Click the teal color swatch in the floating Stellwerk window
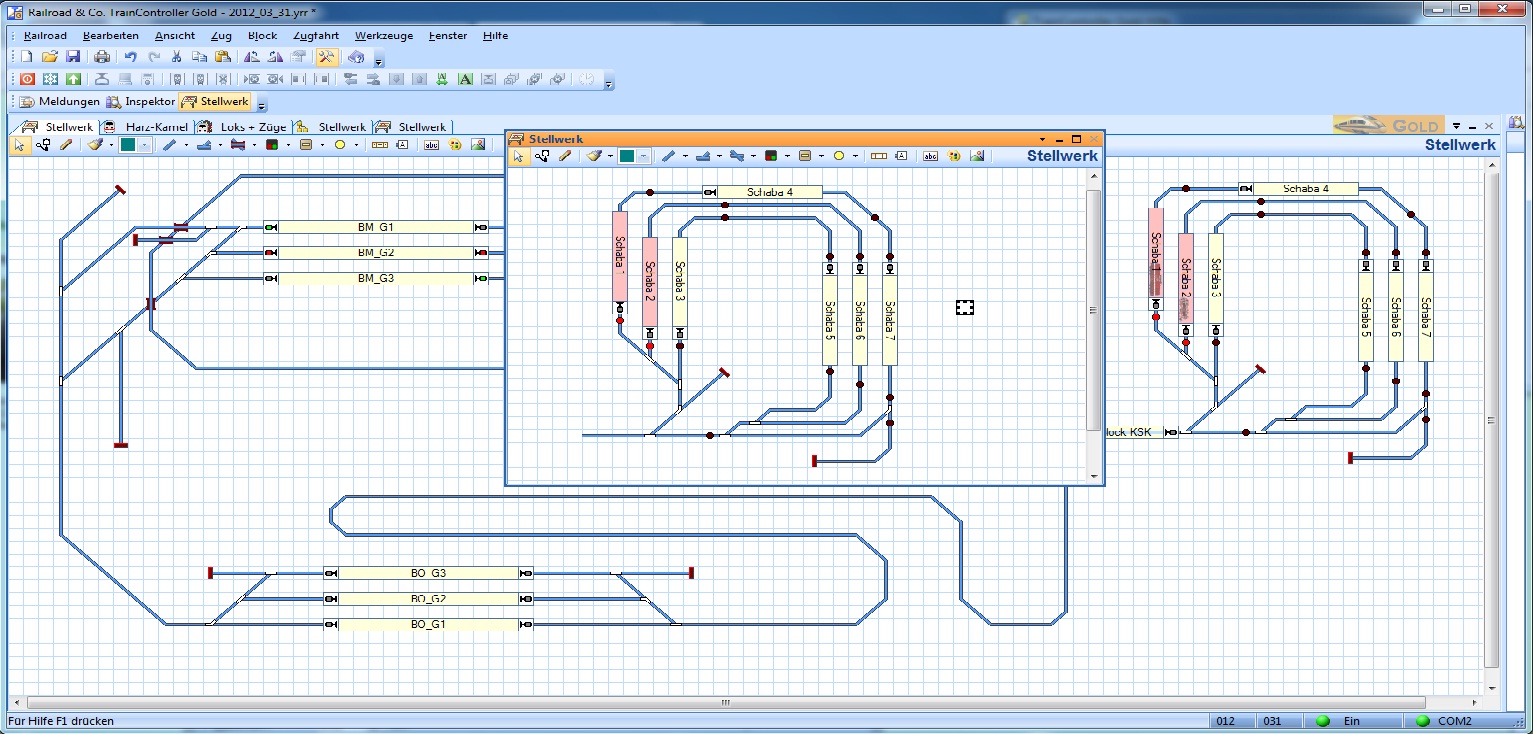 627,156
